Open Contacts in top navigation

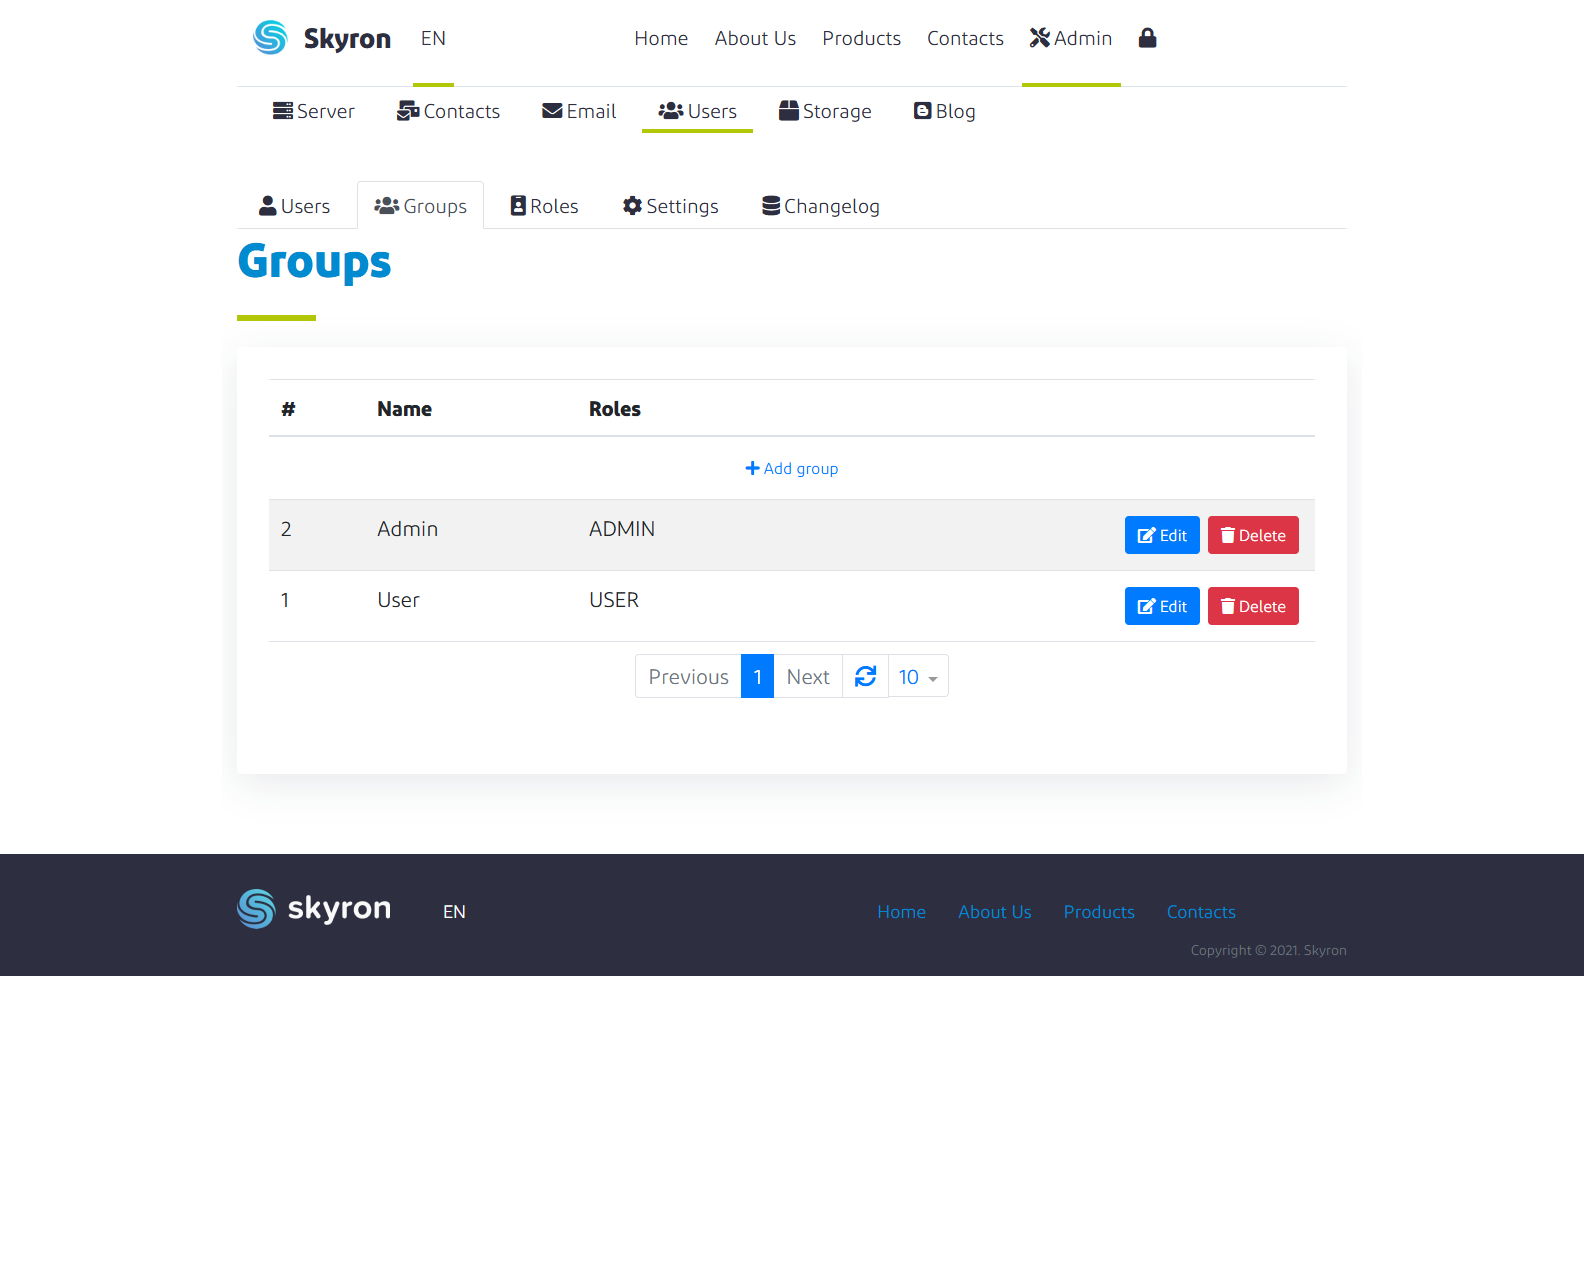coord(965,38)
